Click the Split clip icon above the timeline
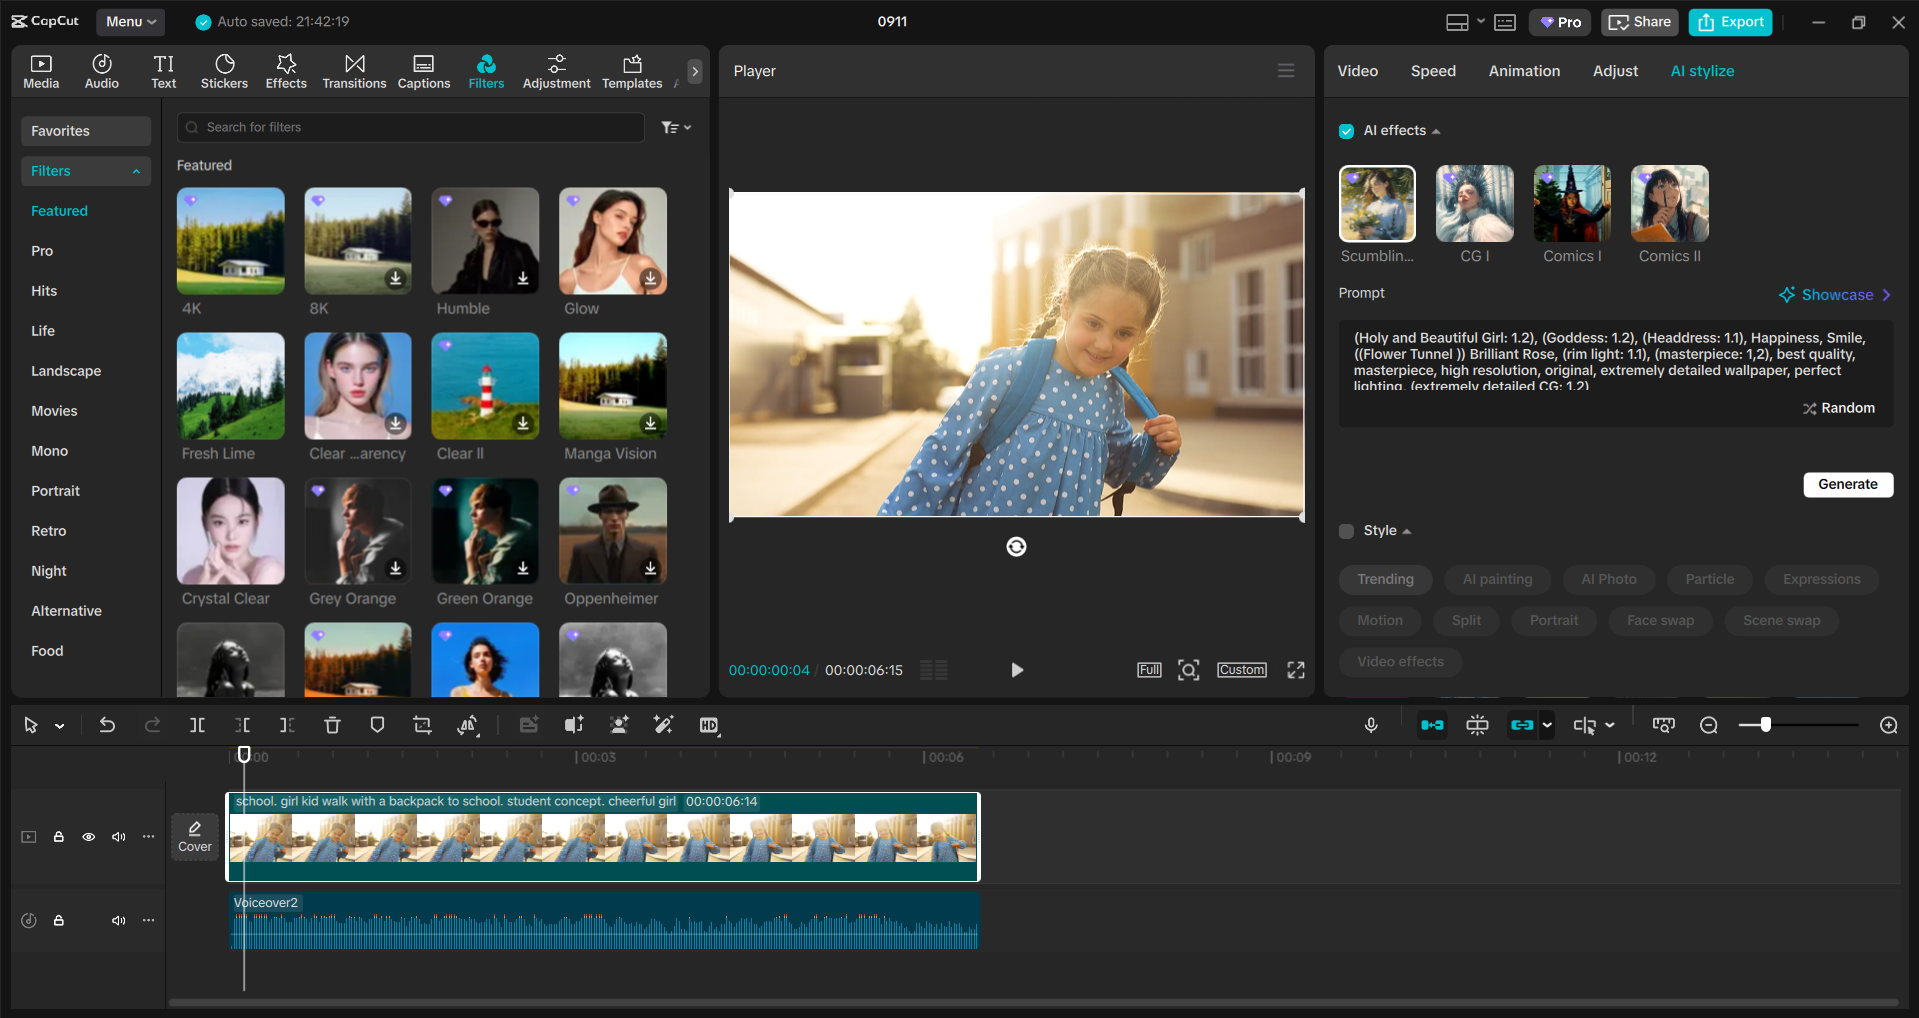 point(197,725)
